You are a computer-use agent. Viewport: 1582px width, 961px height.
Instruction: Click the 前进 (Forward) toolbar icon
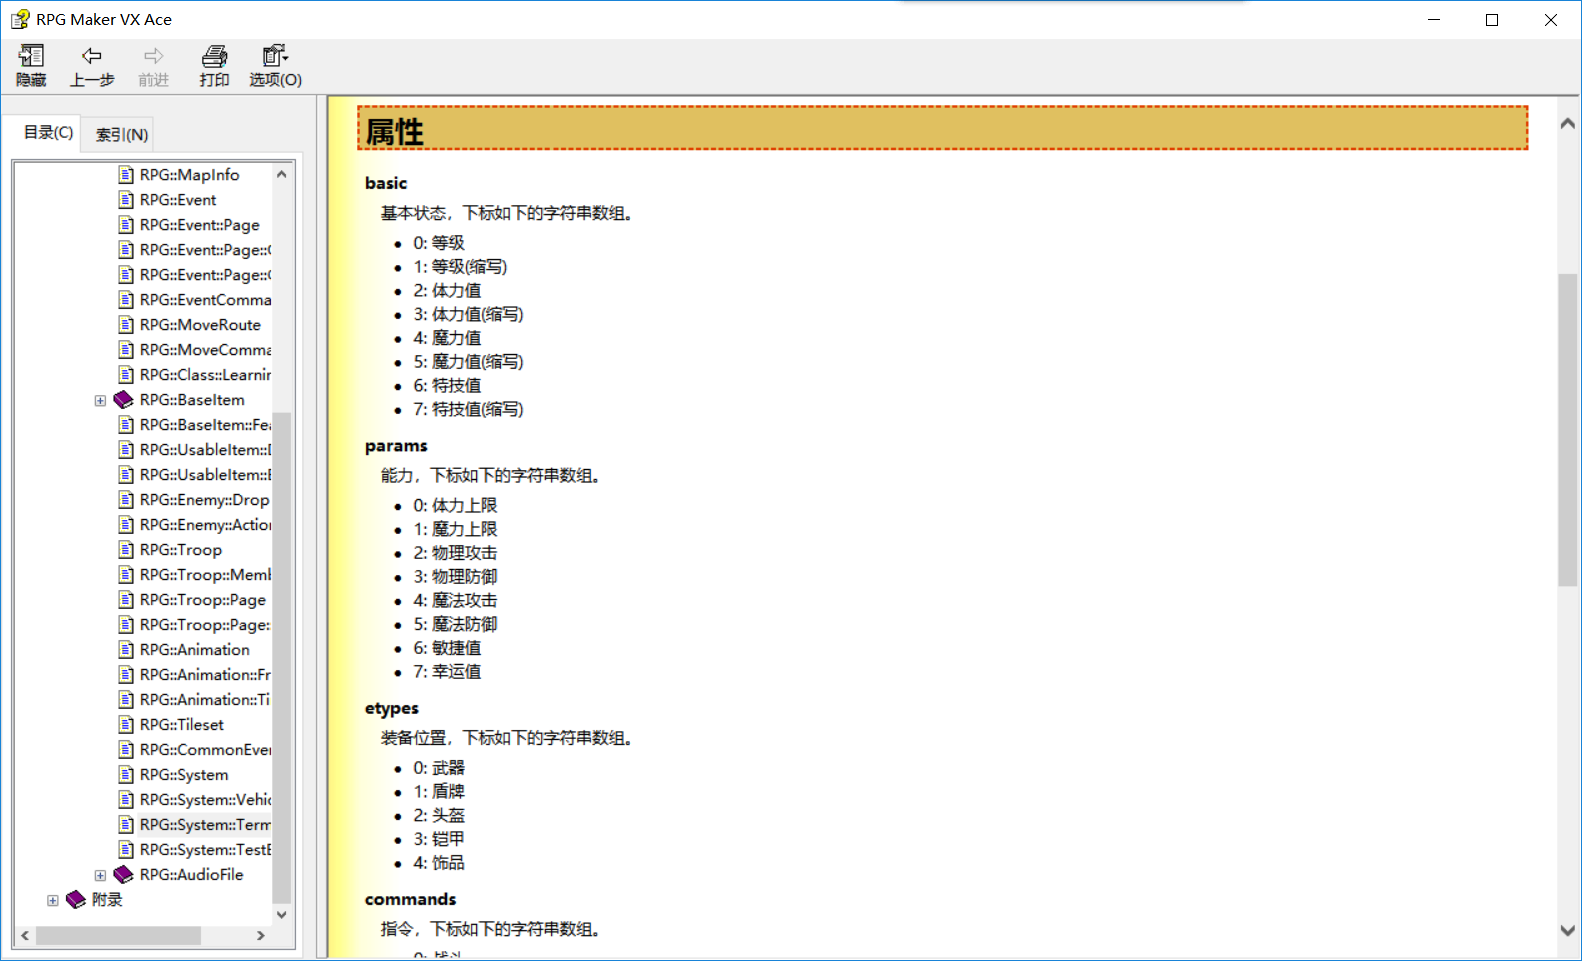[153, 66]
